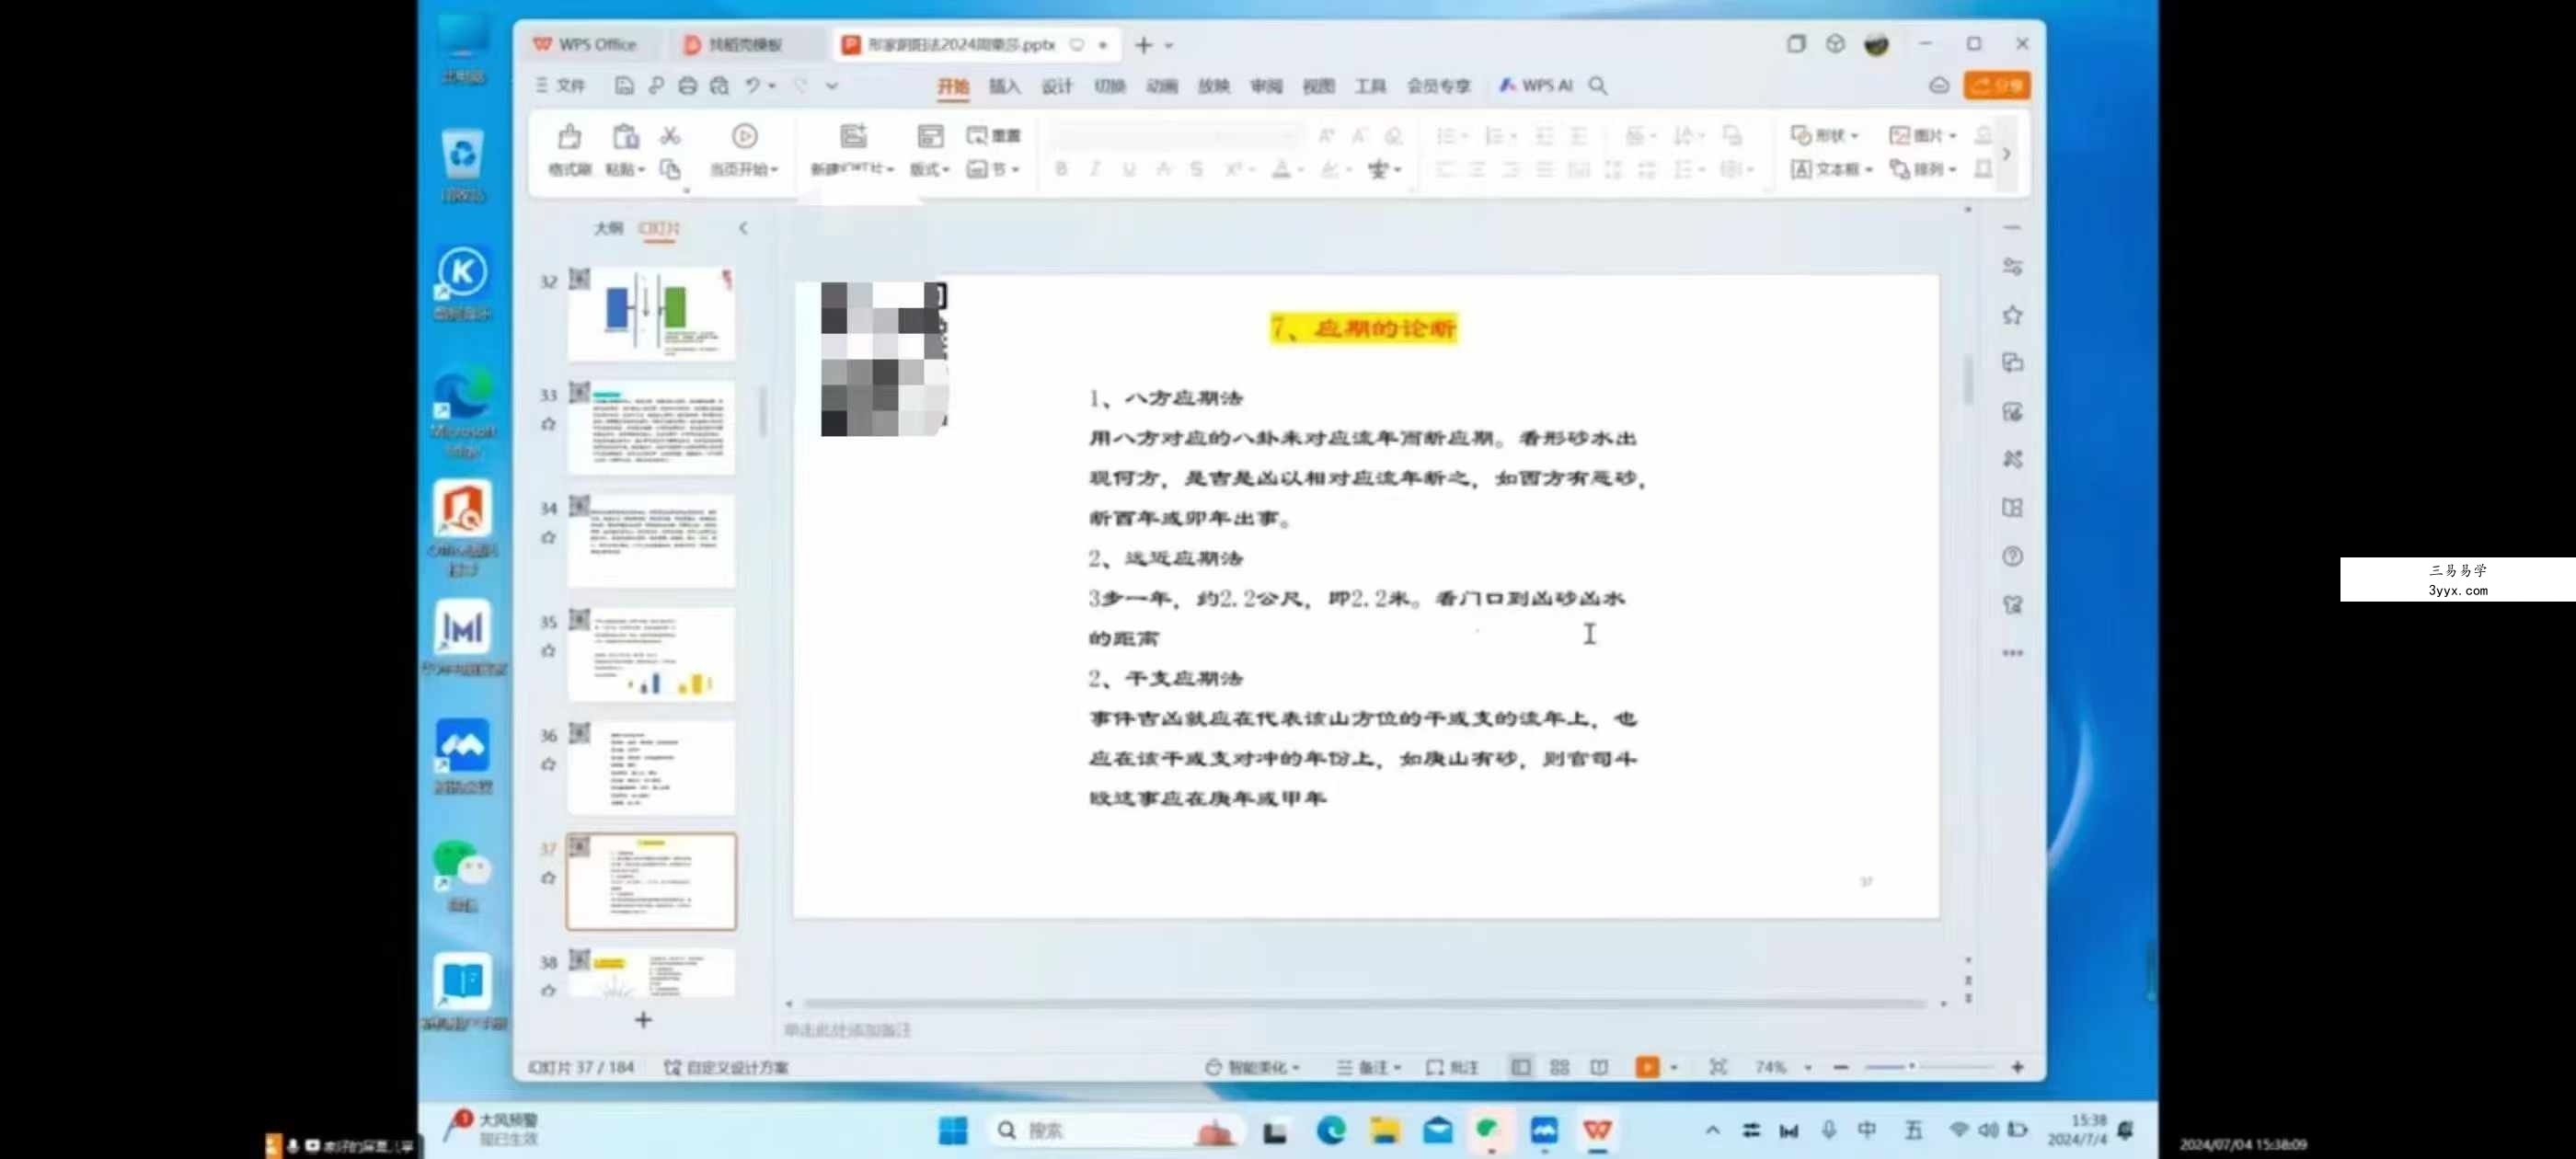Click the Cut scissors icon
Image resolution: width=2576 pixels, height=1159 pixels.
670,135
